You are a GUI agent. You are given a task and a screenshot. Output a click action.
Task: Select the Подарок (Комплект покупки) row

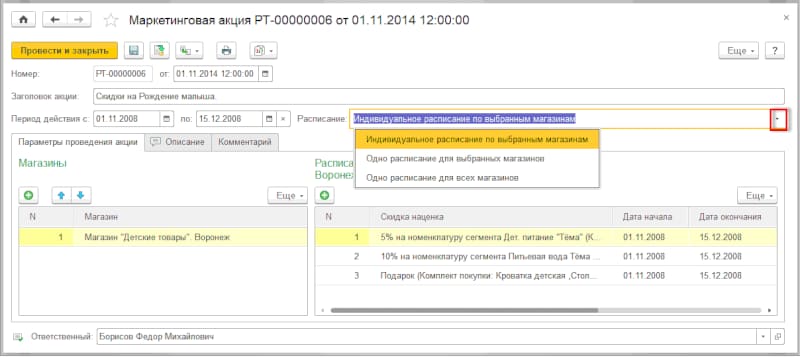[546, 275]
